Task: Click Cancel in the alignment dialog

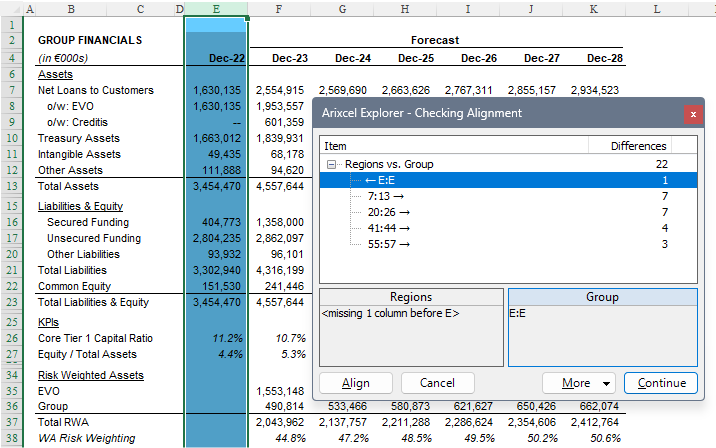Action: tap(437, 383)
